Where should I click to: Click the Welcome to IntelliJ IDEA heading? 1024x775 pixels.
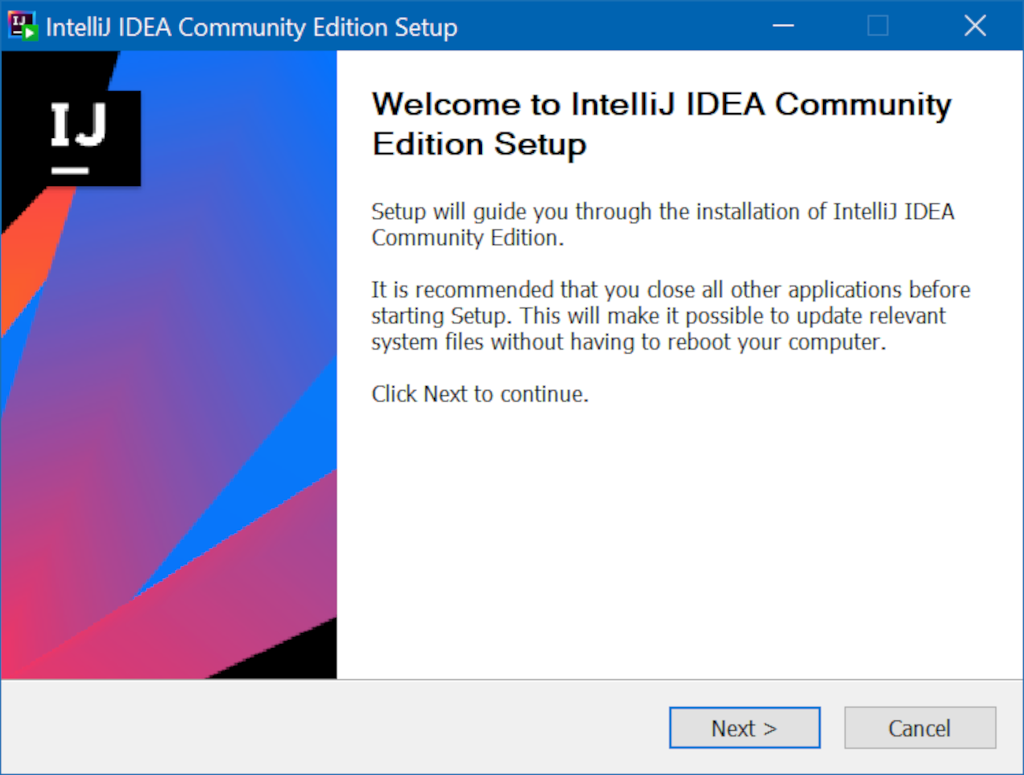click(661, 124)
